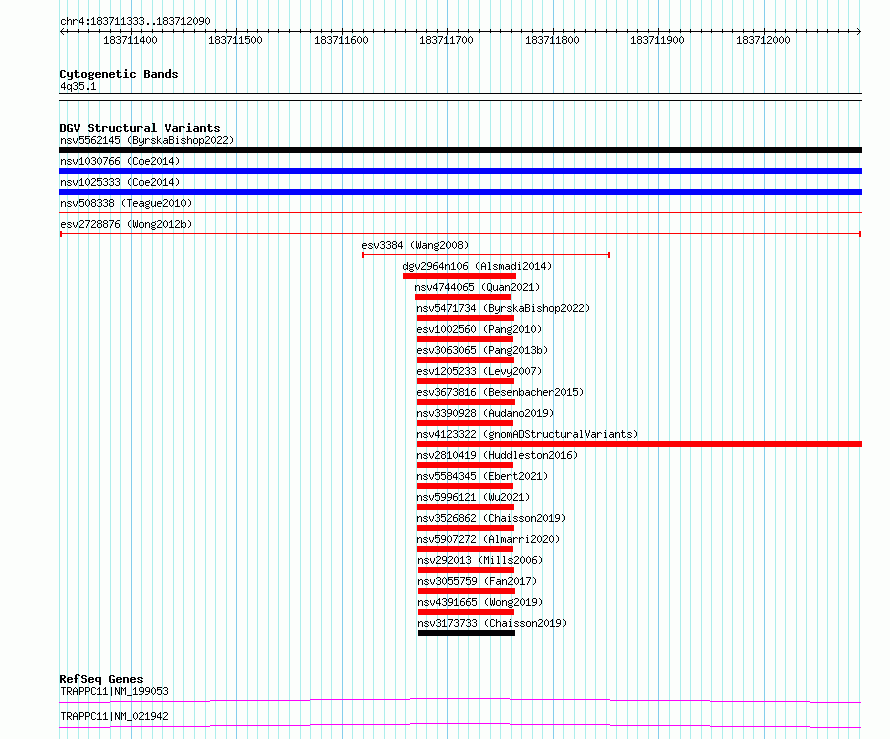The height and width of the screenshot is (739, 890).
Task: Click the red bar under dgv2964n106
Action: [460, 276]
